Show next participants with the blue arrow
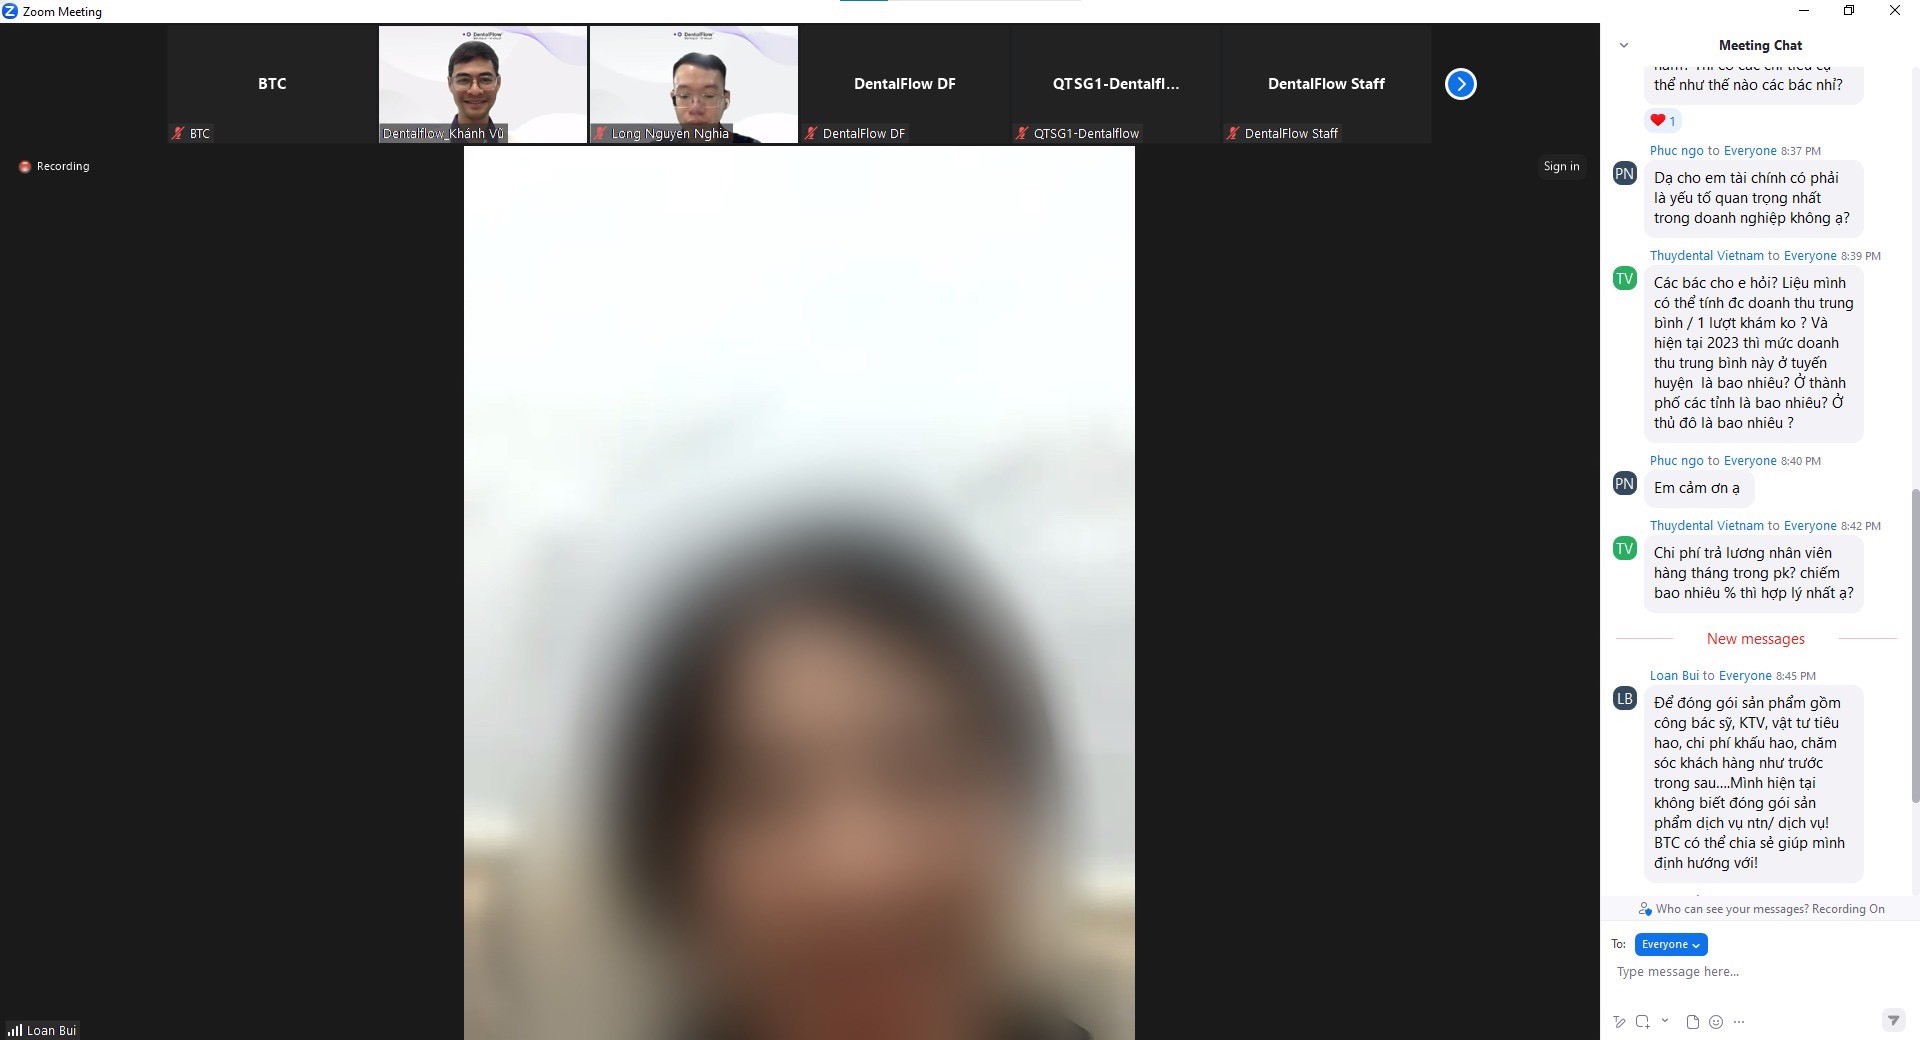Image resolution: width=1920 pixels, height=1040 pixels. click(x=1460, y=84)
